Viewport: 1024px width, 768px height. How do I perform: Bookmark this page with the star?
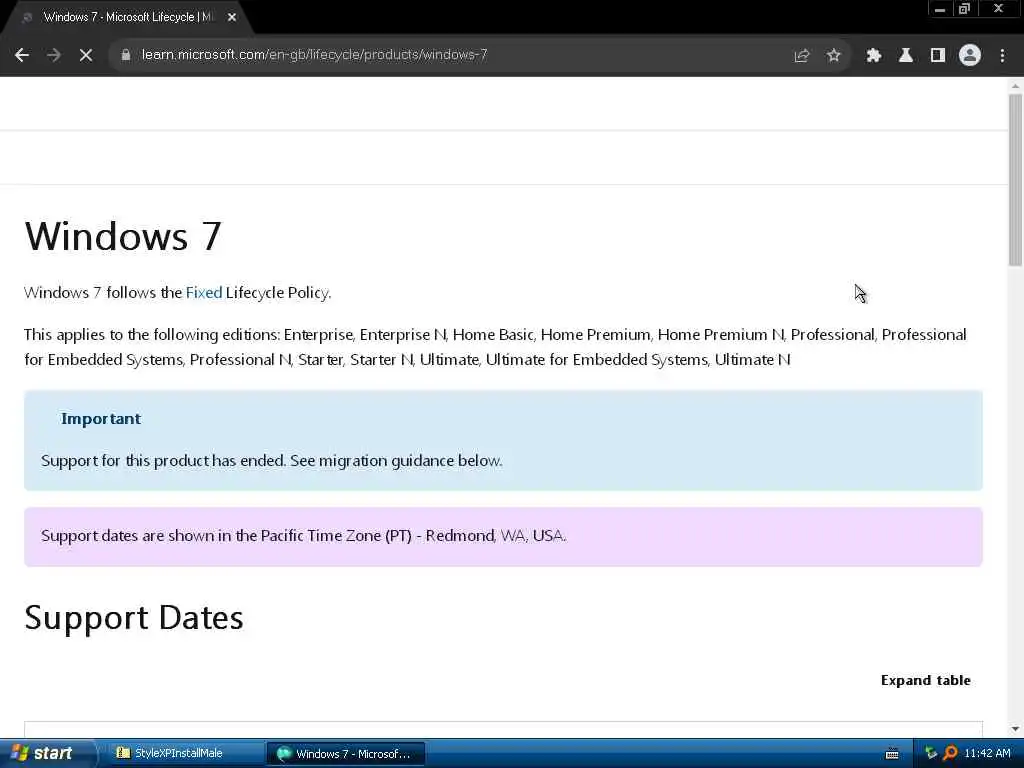click(833, 56)
